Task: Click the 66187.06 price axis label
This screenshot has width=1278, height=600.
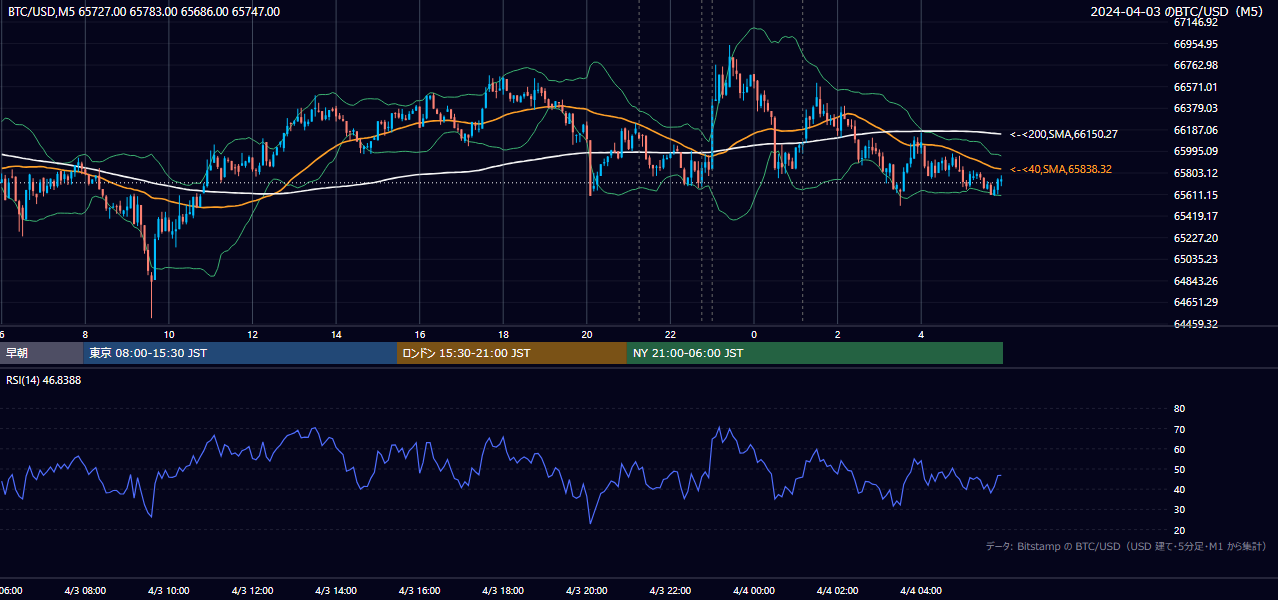Action: click(1195, 130)
